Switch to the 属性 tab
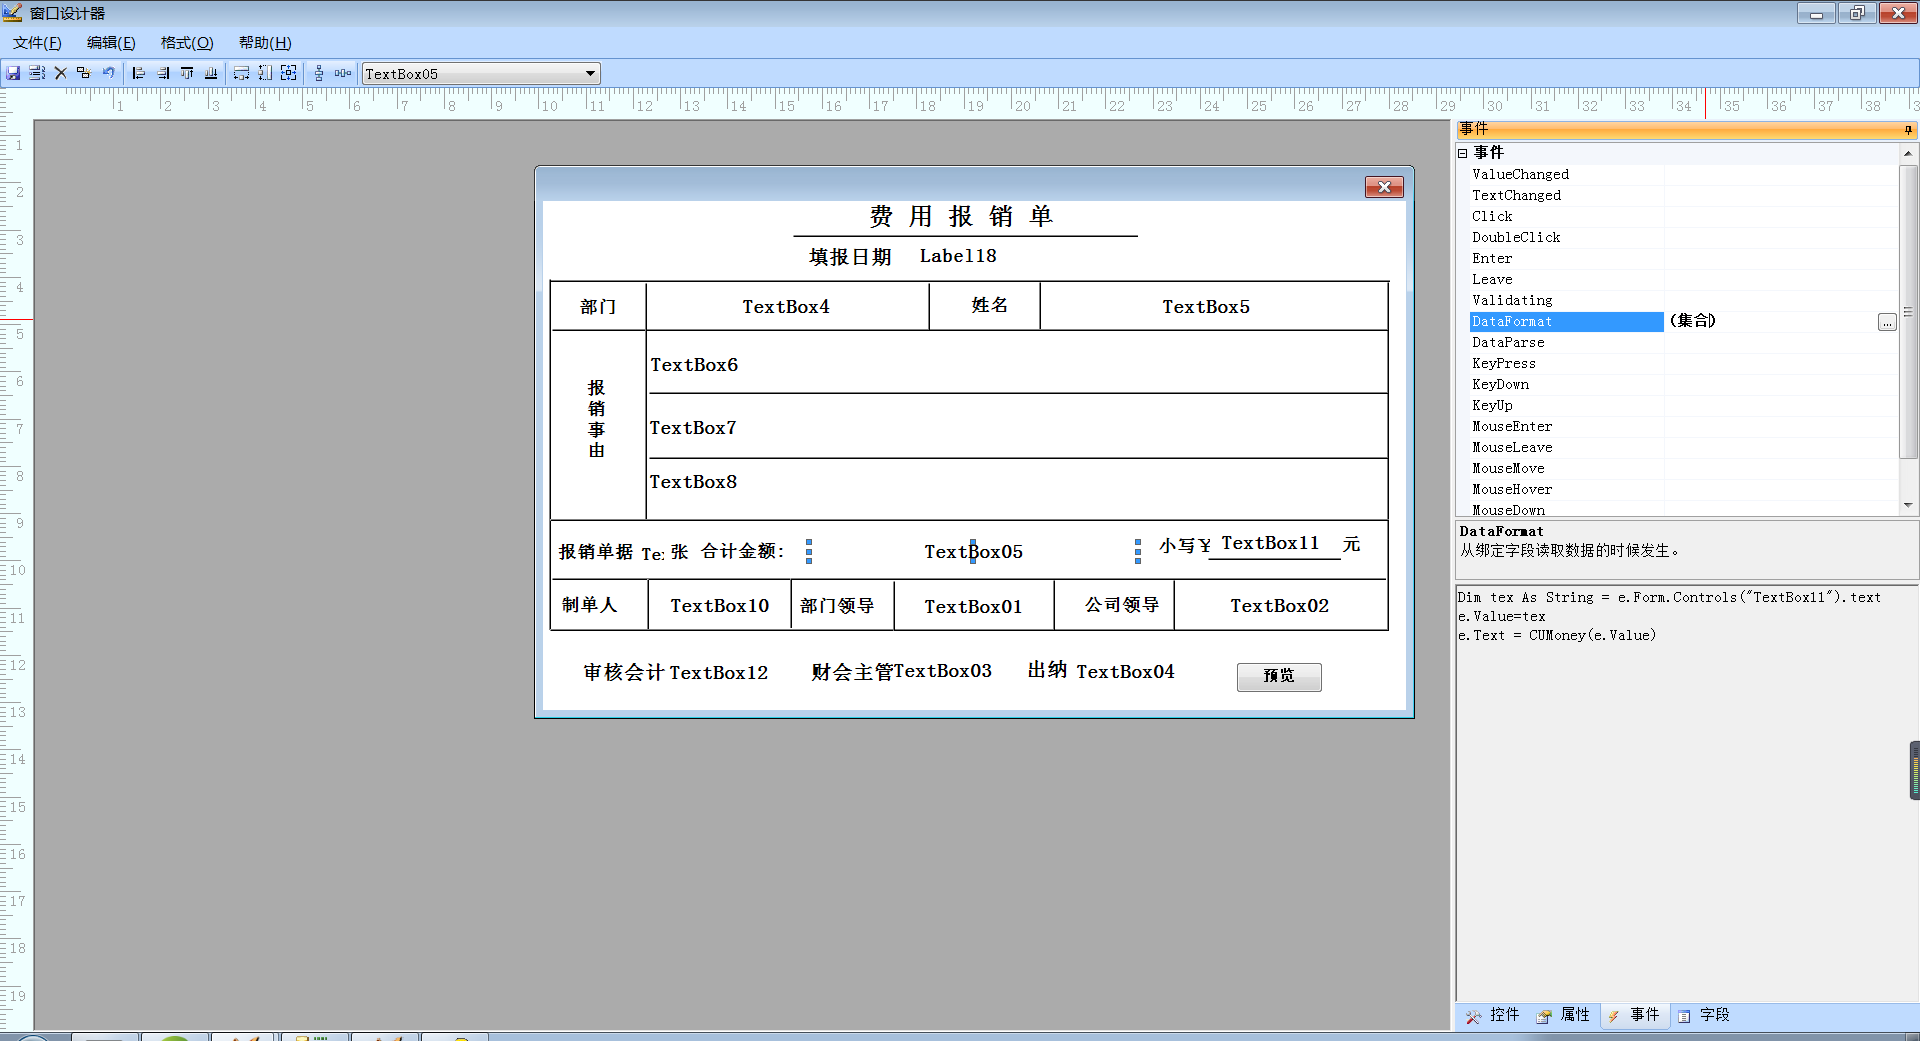This screenshot has width=1920, height=1041. pos(1563,1015)
